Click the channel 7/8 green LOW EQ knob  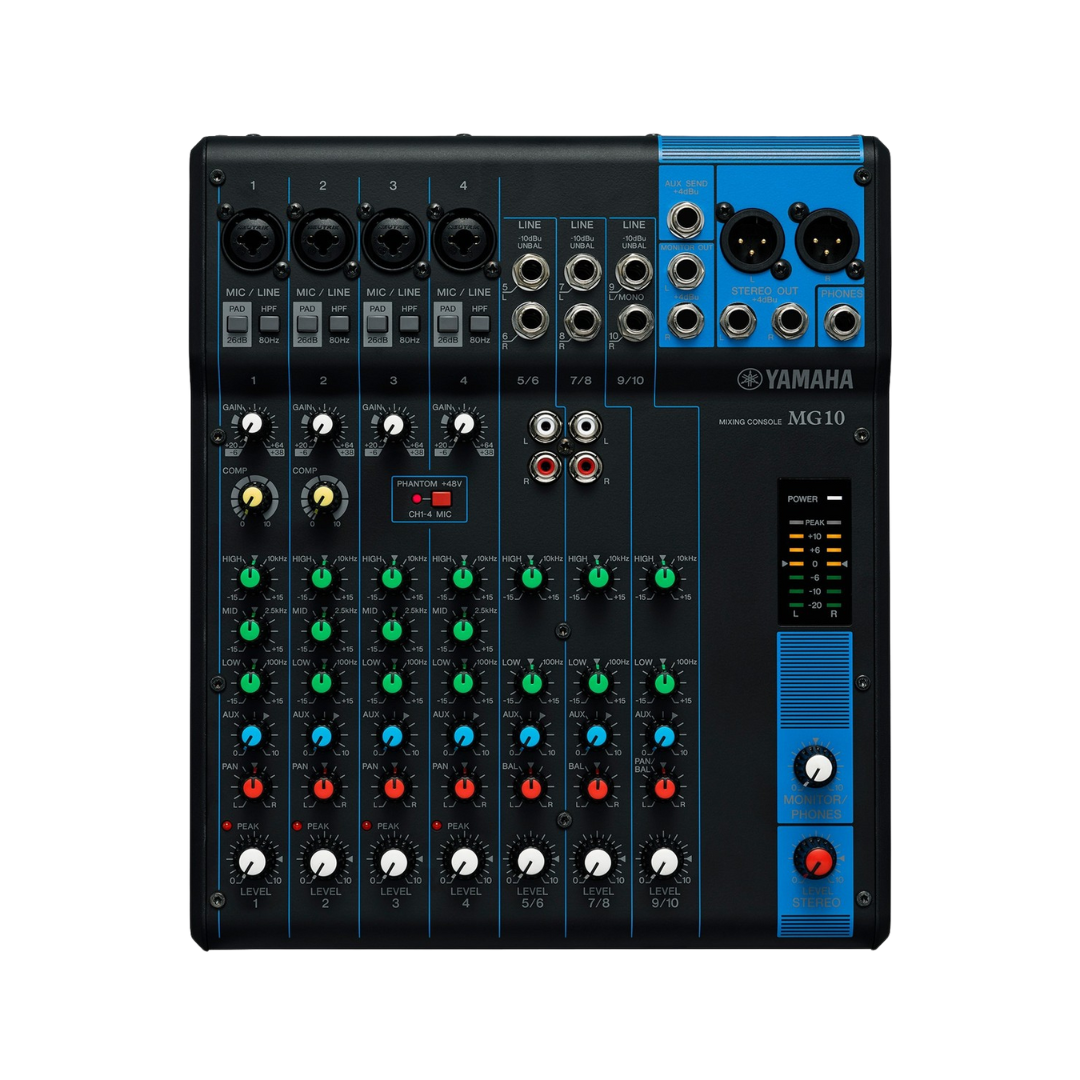point(598,682)
